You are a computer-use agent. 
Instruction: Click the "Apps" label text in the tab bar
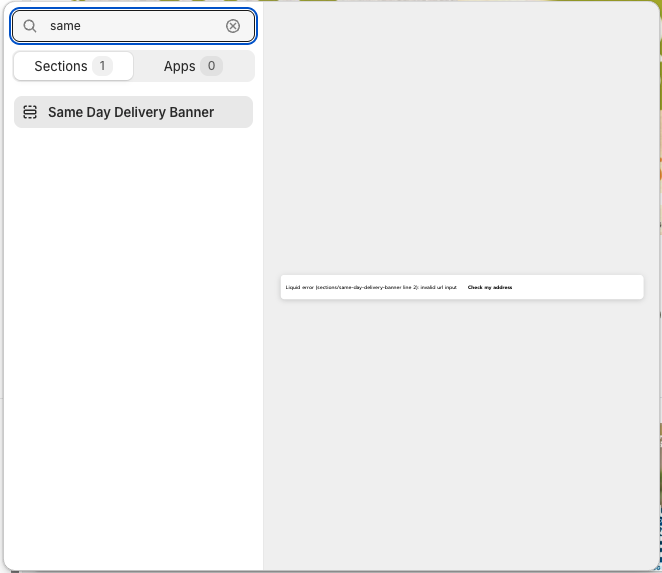[x=179, y=66]
